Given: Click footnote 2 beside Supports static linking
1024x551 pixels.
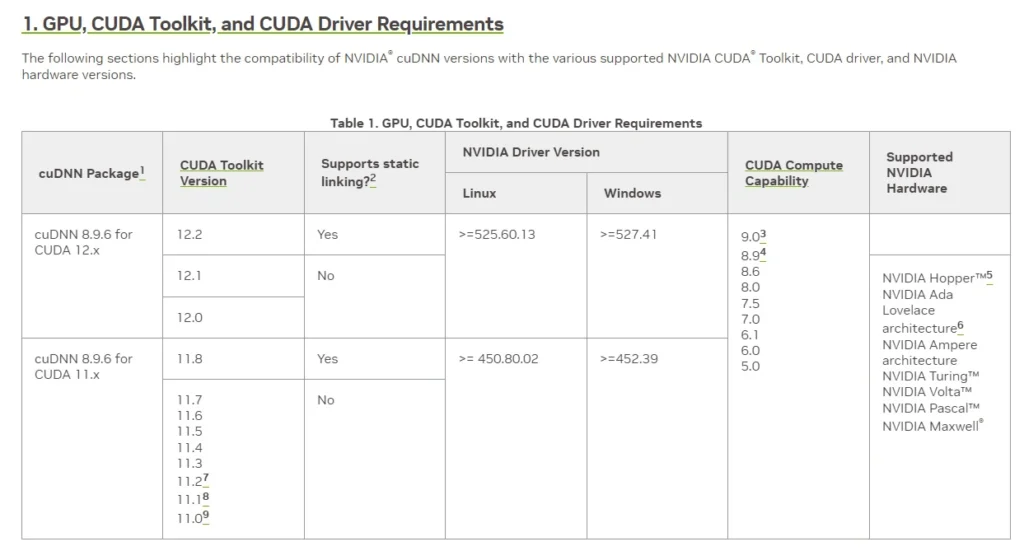Looking at the screenshot, I should [x=373, y=180].
